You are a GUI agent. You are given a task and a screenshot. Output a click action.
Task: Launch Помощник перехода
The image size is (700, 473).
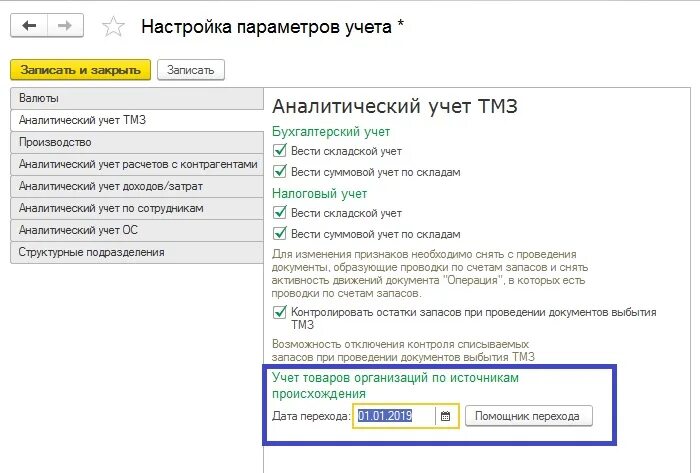(x=529, y=416)
